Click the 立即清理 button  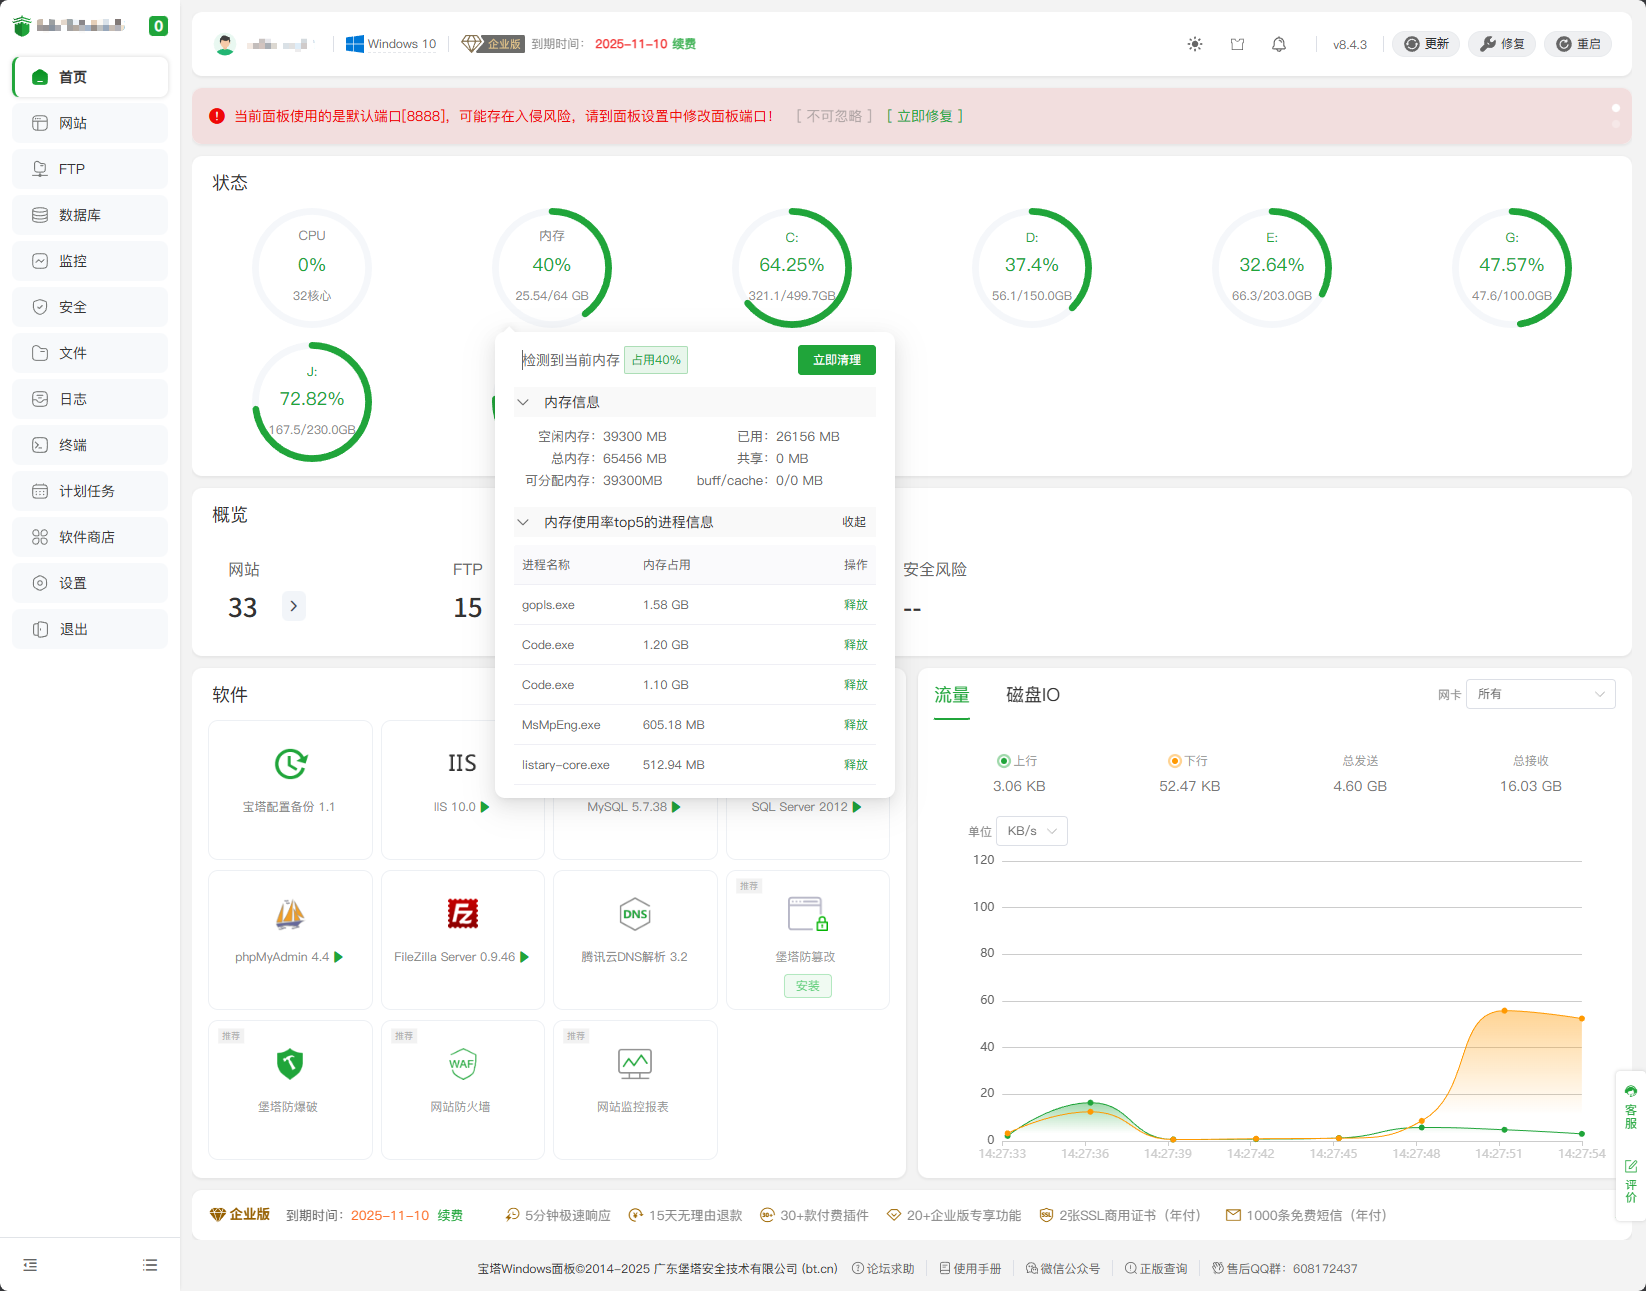click(836, 360)
